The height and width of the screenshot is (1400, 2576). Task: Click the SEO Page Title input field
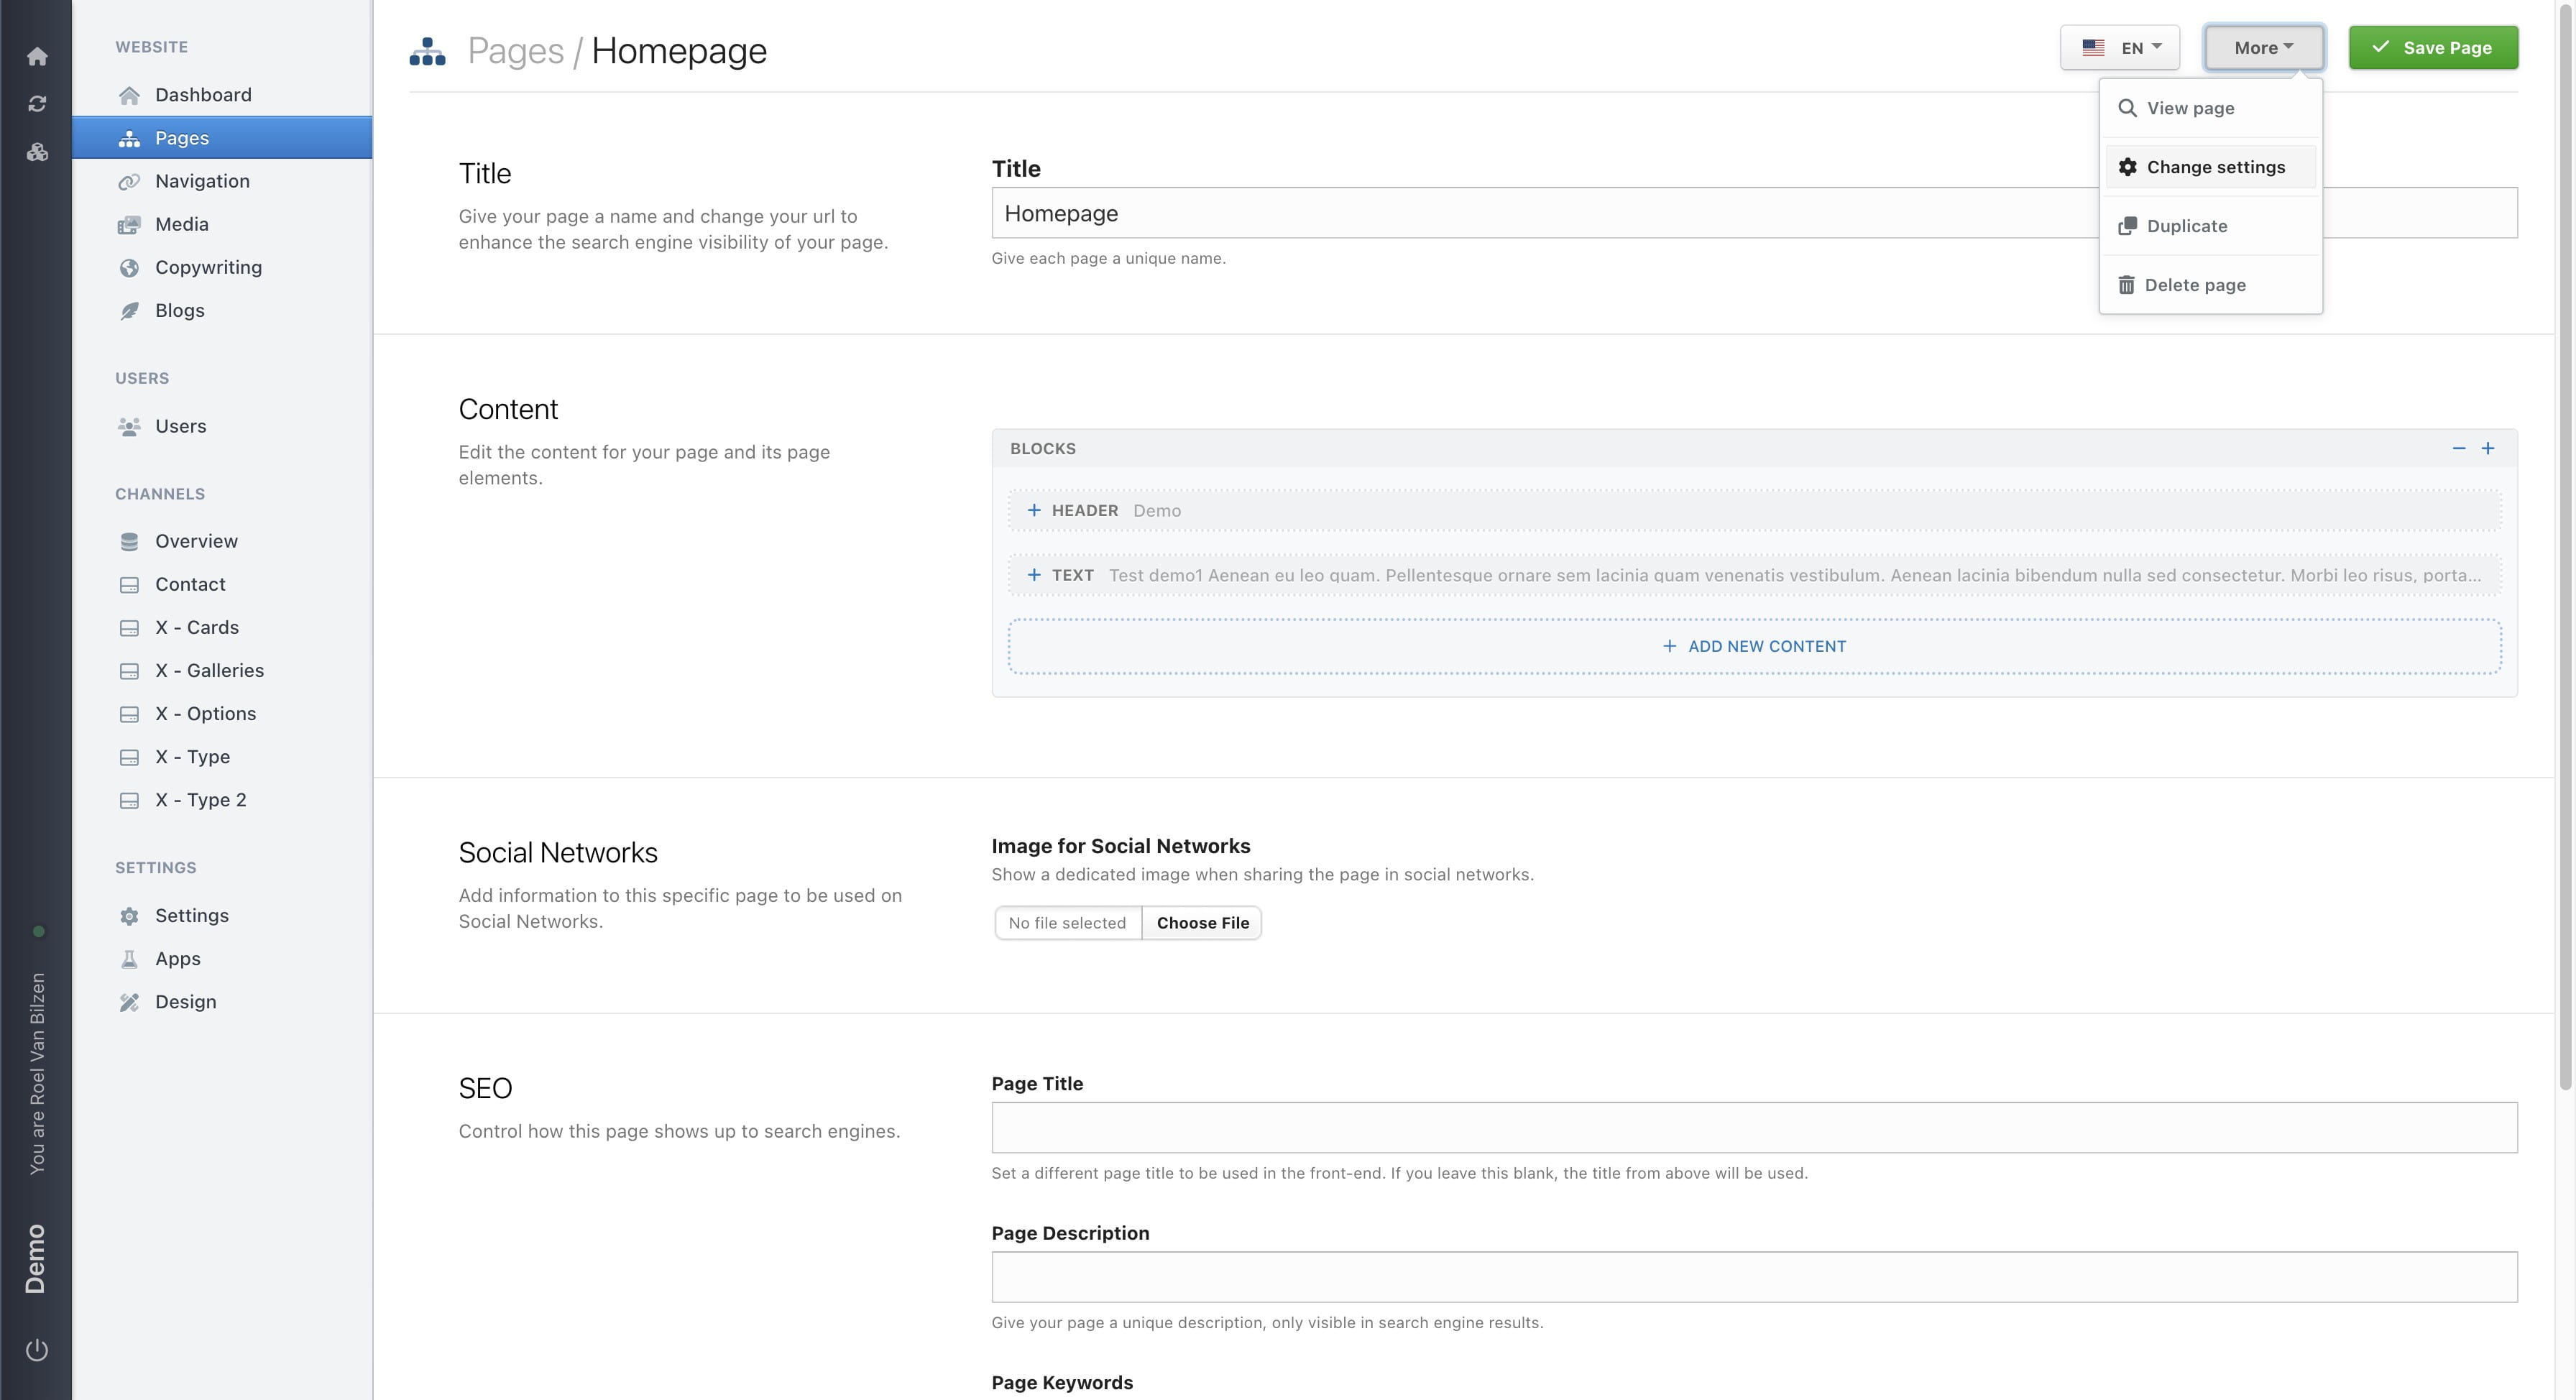click(1754, 1127)
